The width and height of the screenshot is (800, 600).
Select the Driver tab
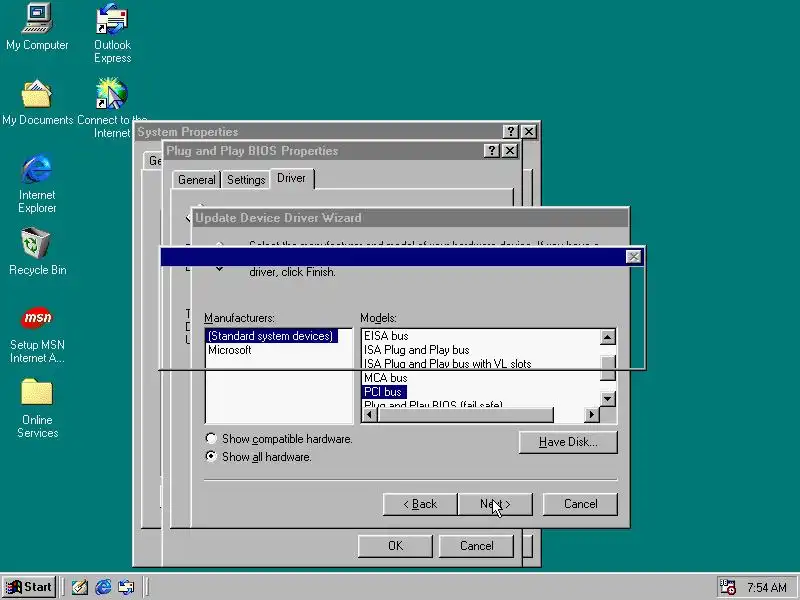click(291, 178)
